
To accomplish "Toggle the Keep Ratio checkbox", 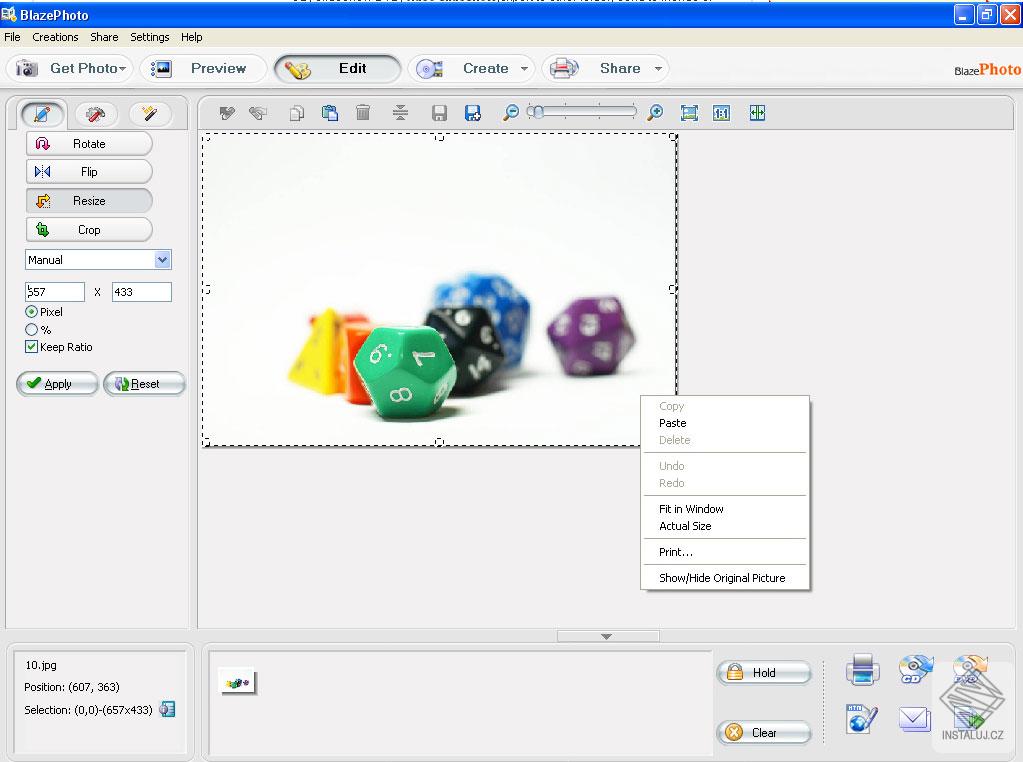I will click(31, 347).
